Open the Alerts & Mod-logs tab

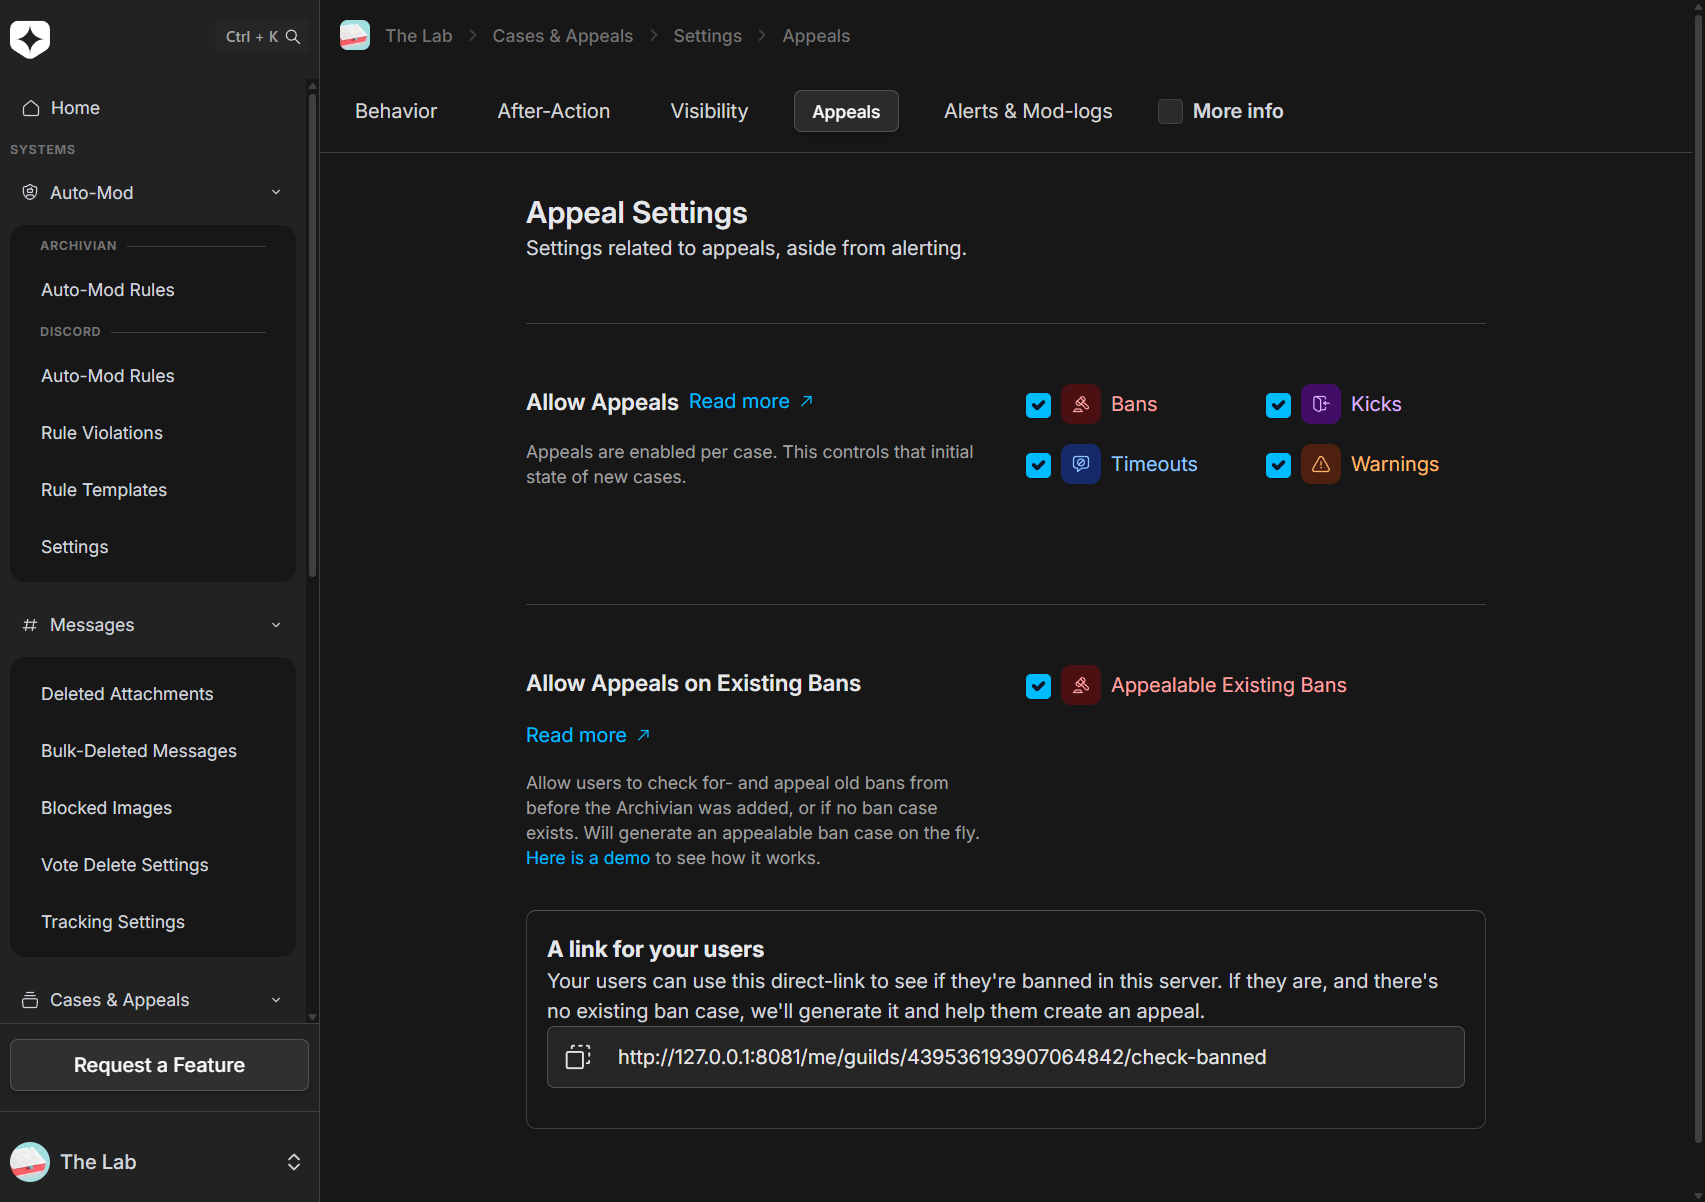pyautogui.click(x=1028, y=111)
